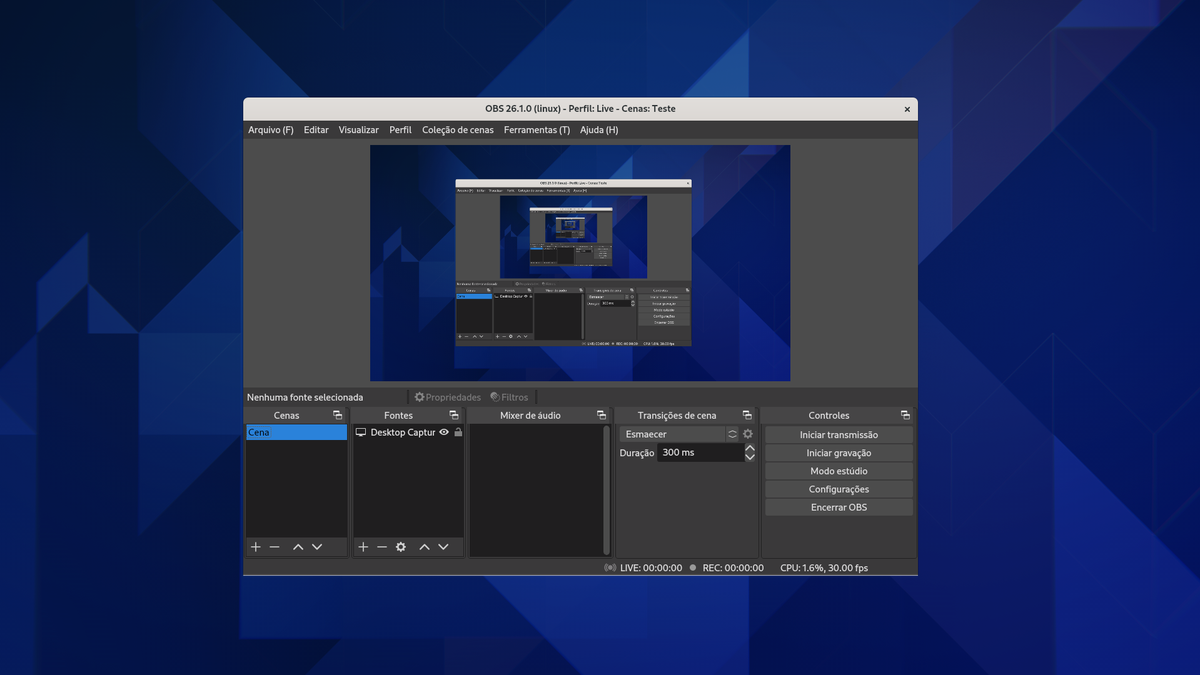Open the Visualizar menu
Image resolution: width=1200 pixels, height=675 pixels.
coord(359,130)
